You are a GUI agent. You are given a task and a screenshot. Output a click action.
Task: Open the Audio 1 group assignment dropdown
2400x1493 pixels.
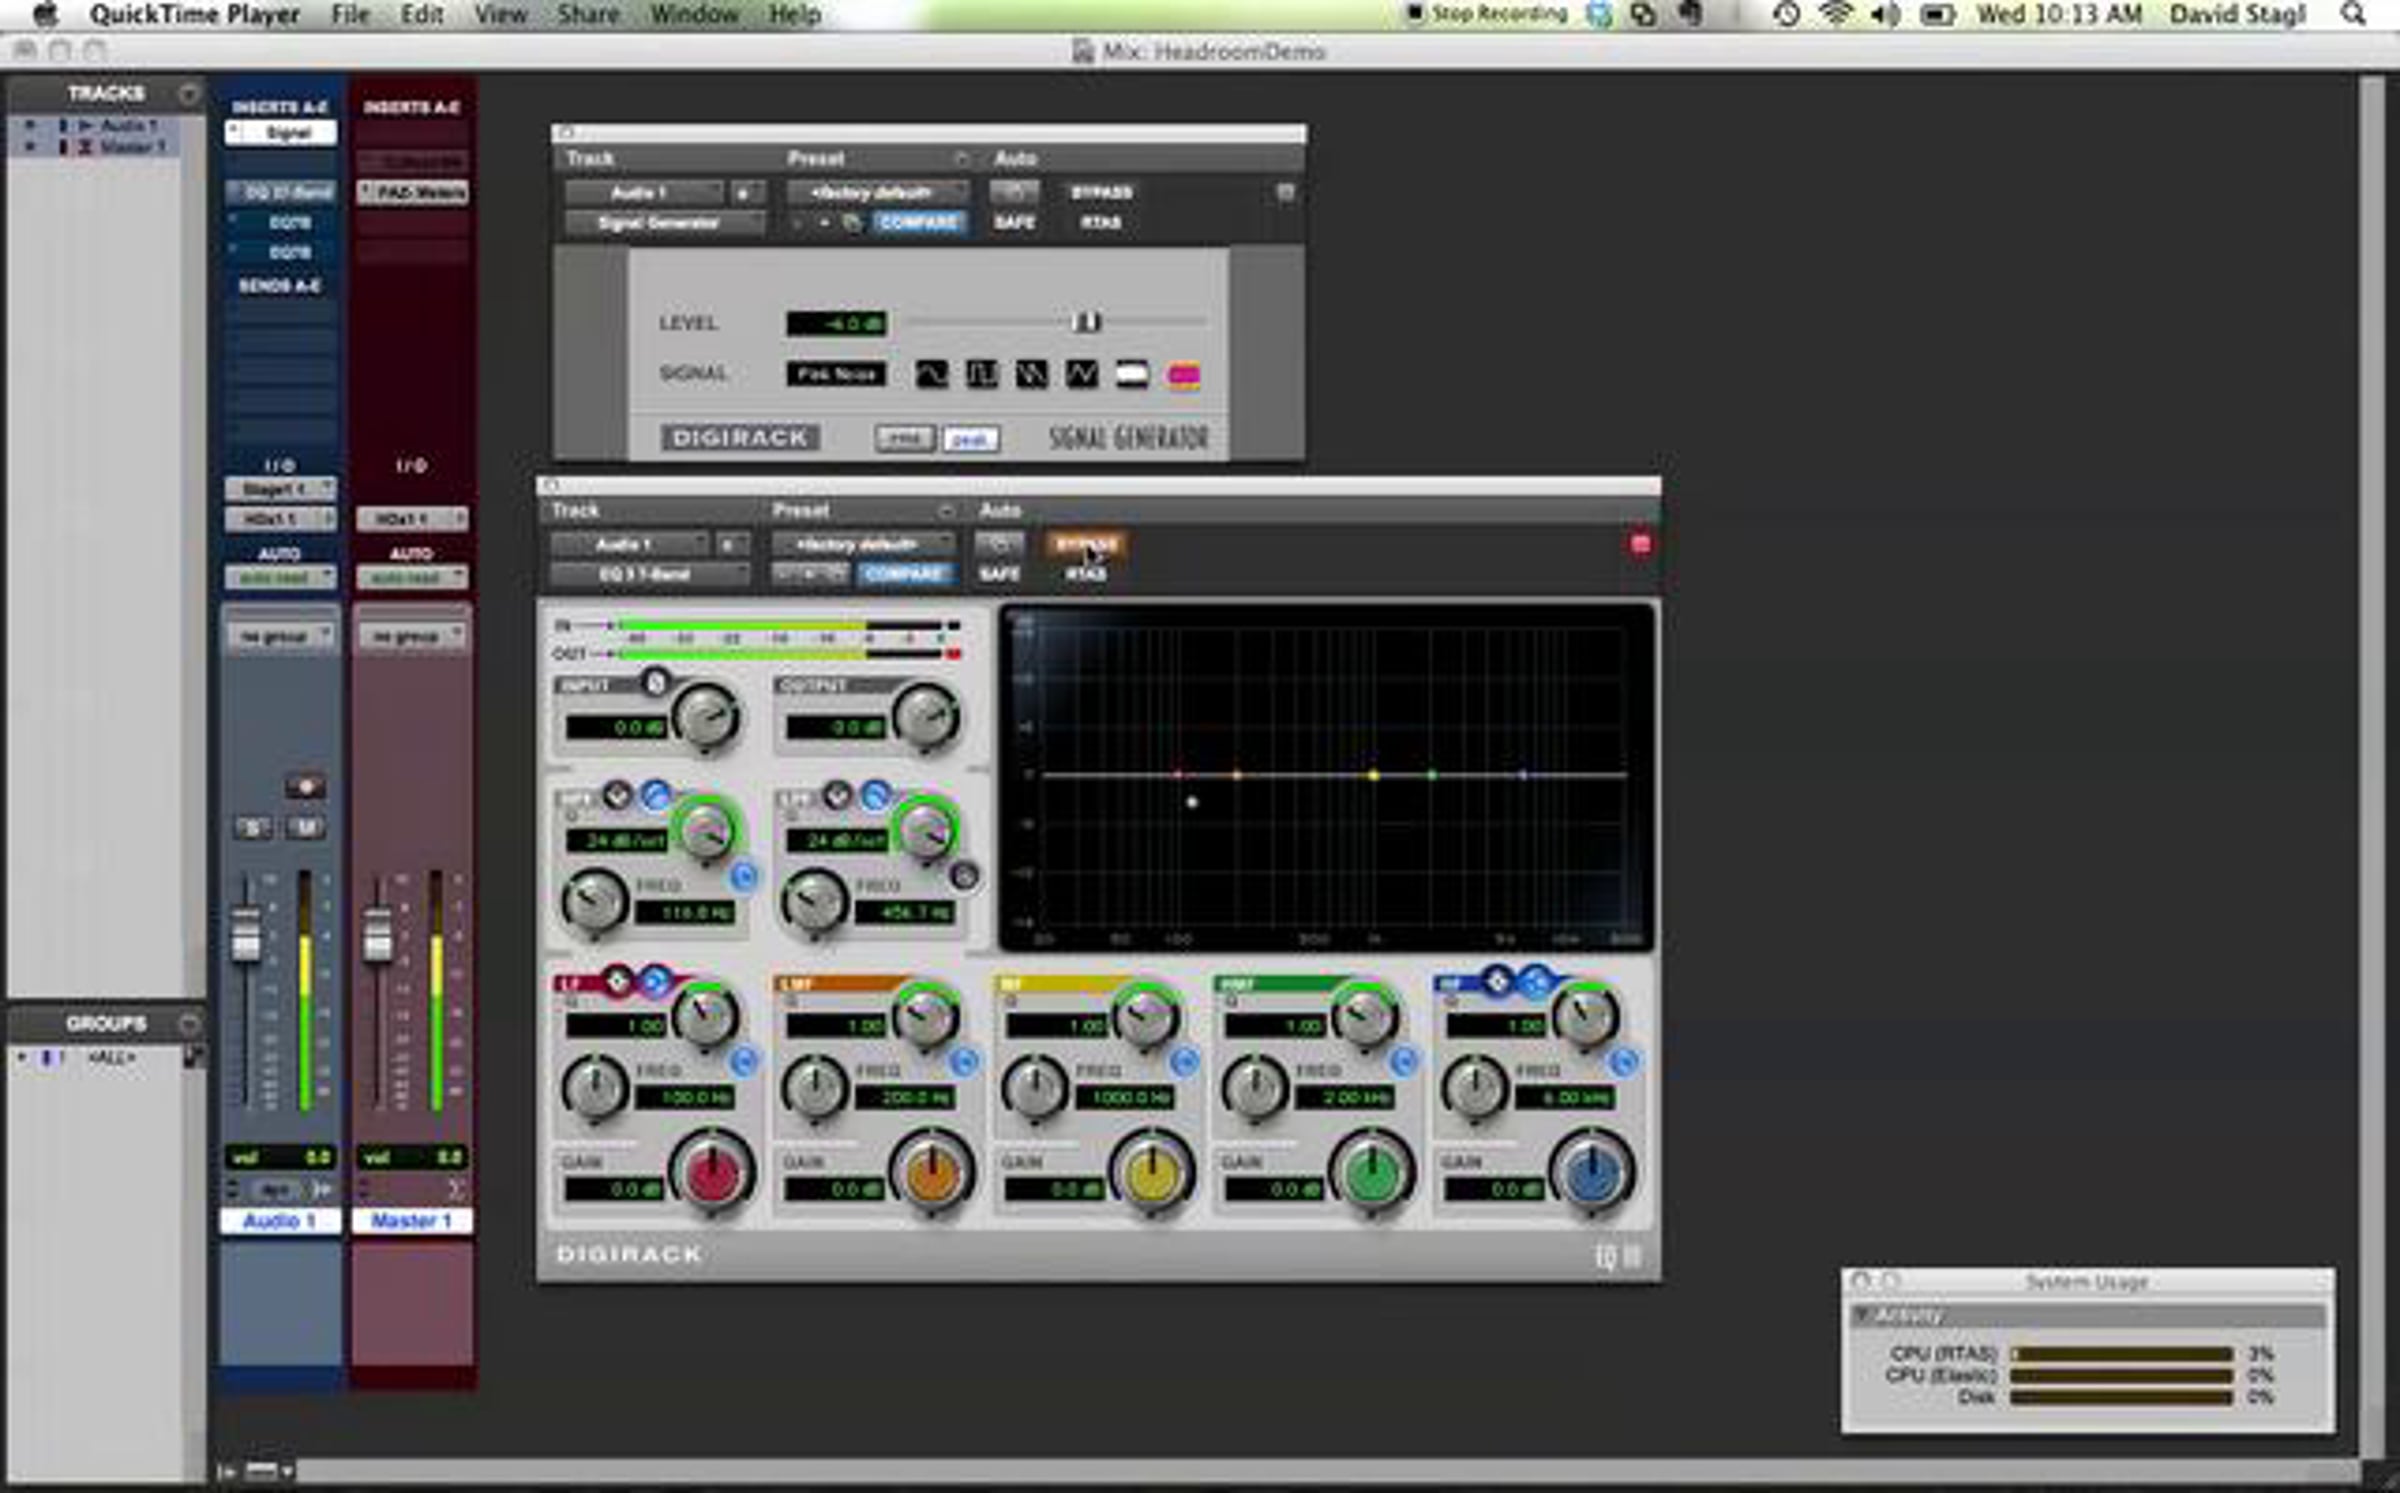[x=280, y=636]
